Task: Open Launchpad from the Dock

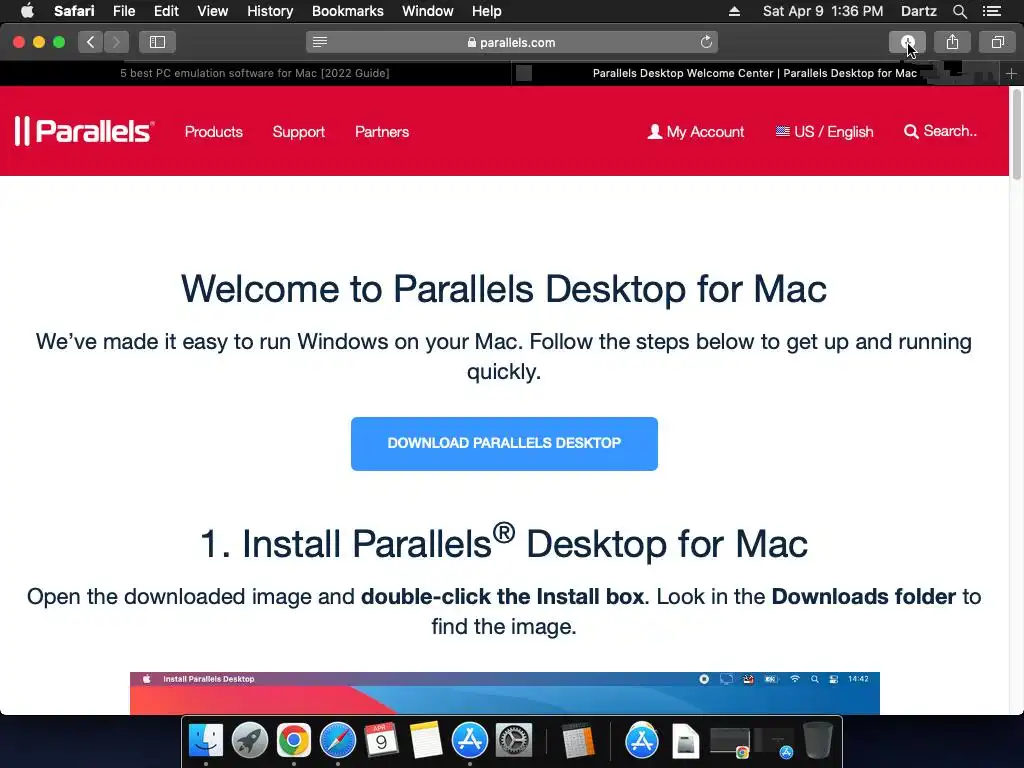Action: 249,741
